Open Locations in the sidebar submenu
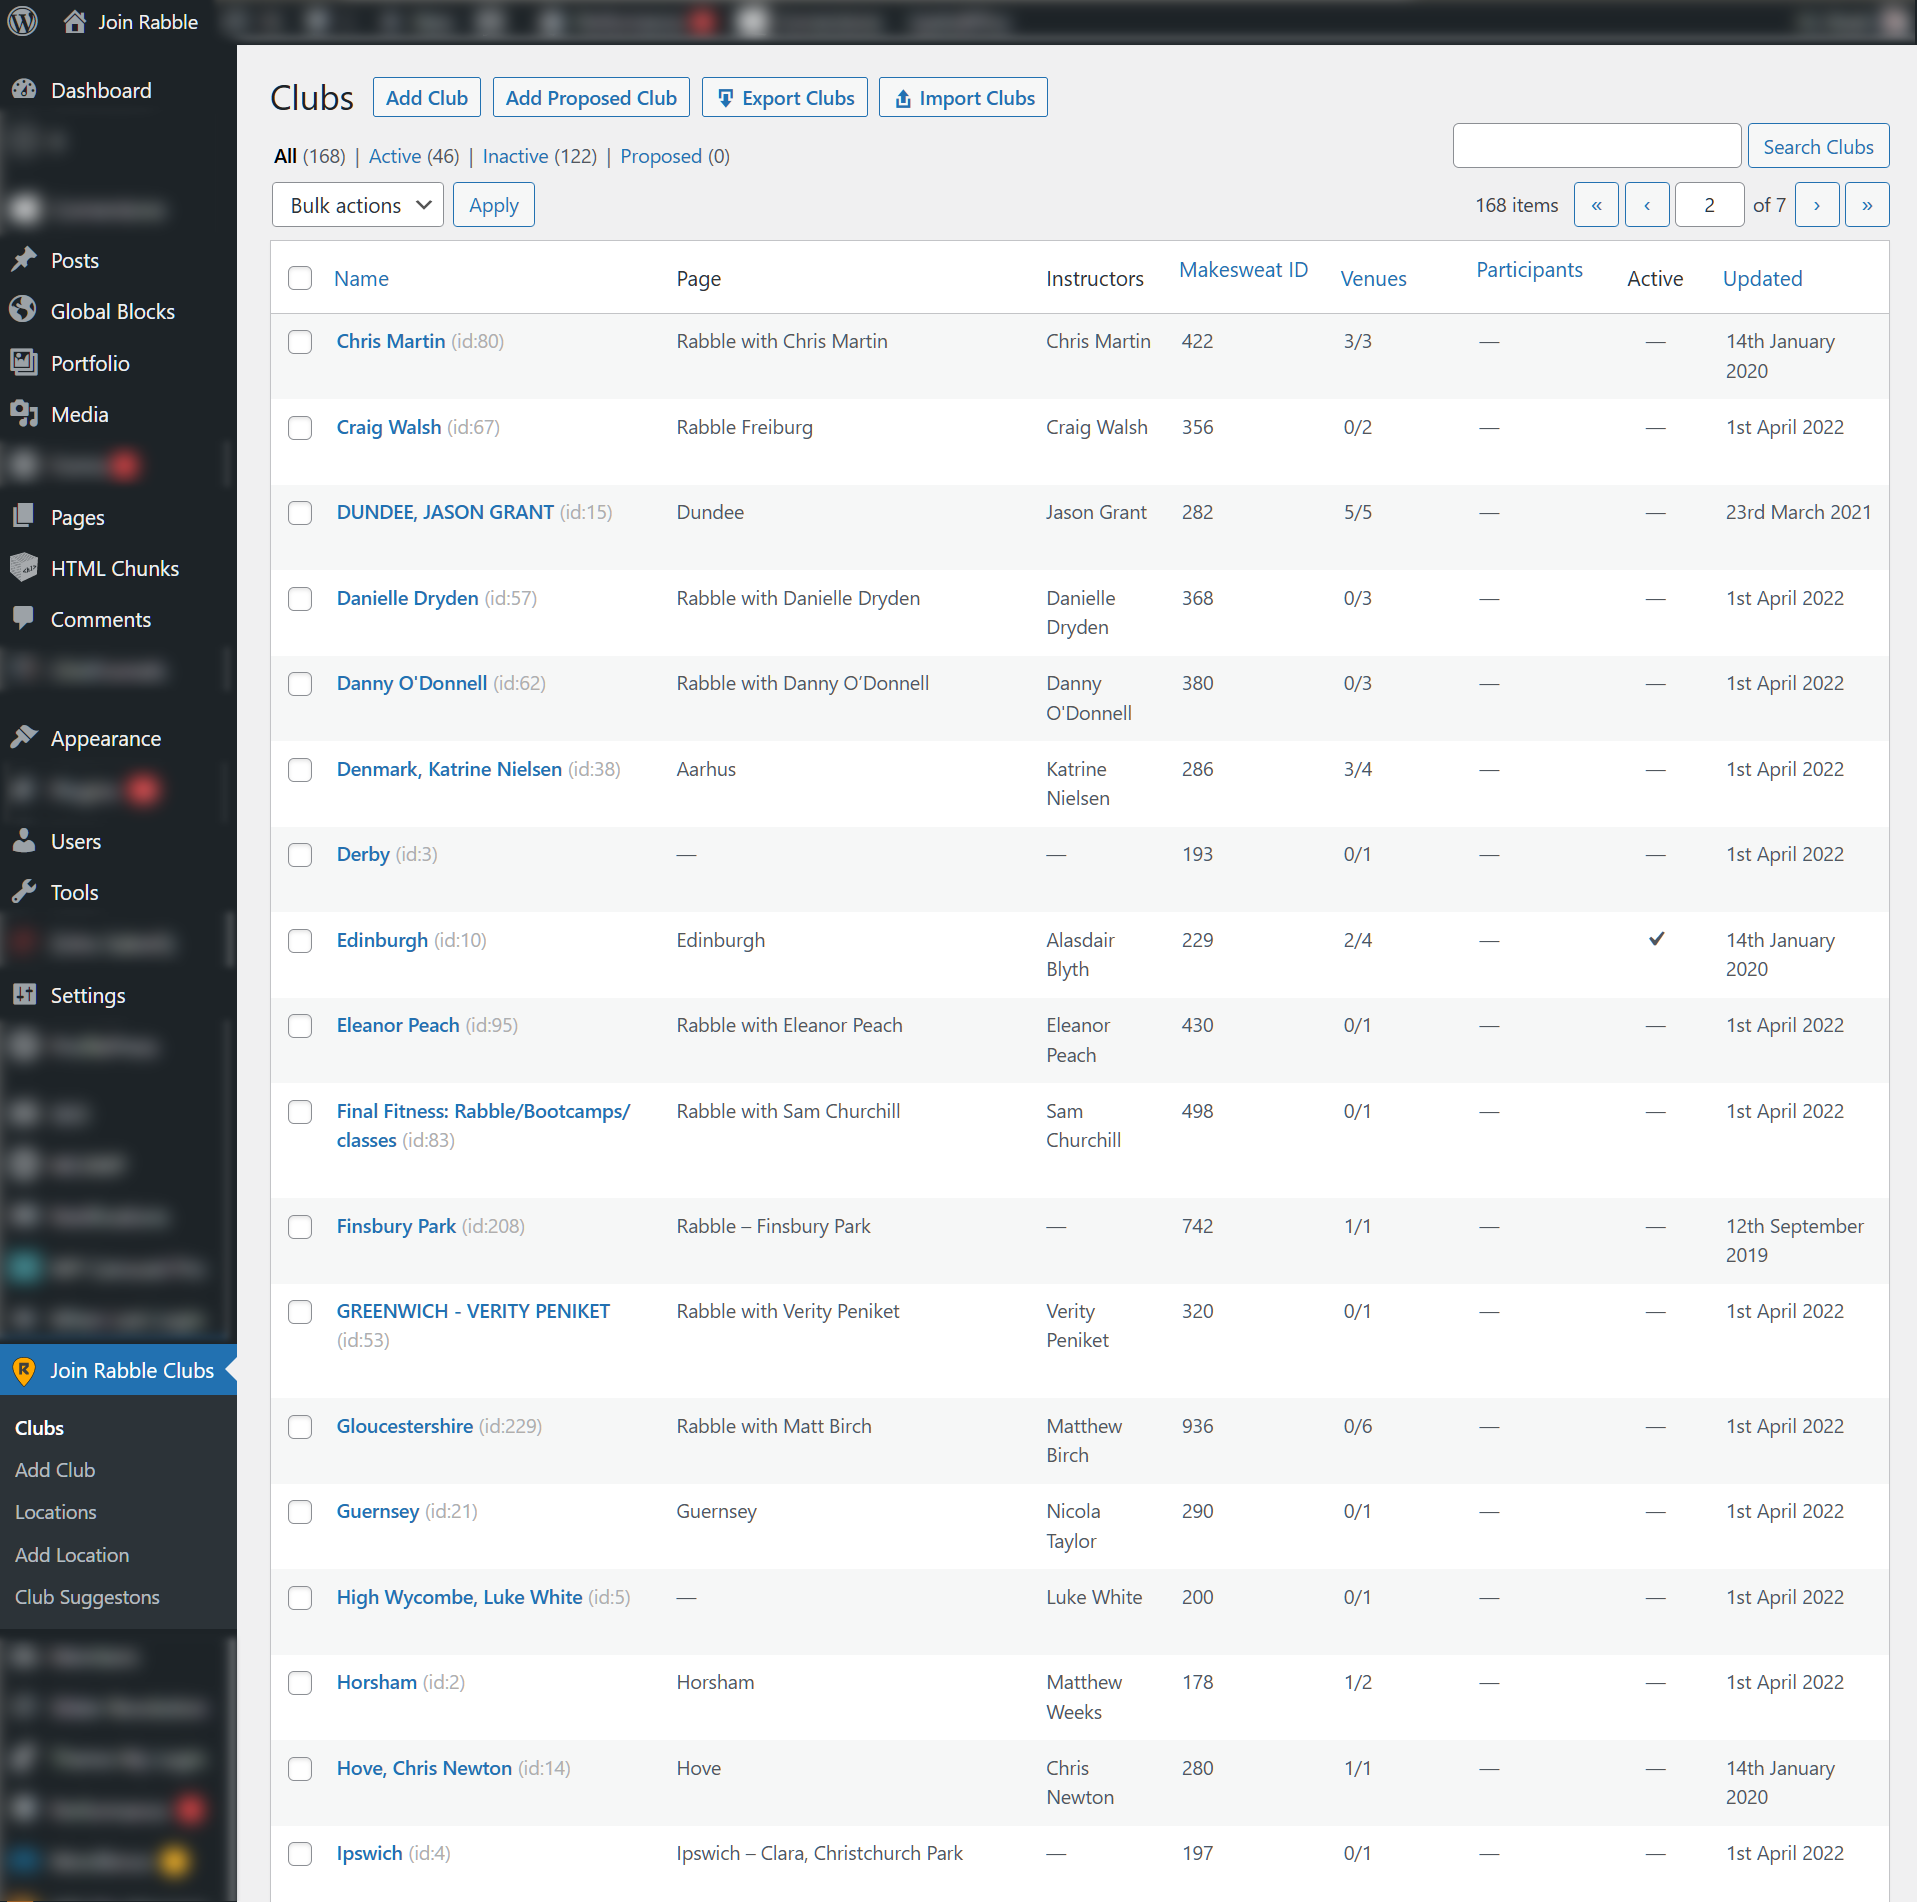This screenshot has height=1902, width=1917. coord(56,1512)
